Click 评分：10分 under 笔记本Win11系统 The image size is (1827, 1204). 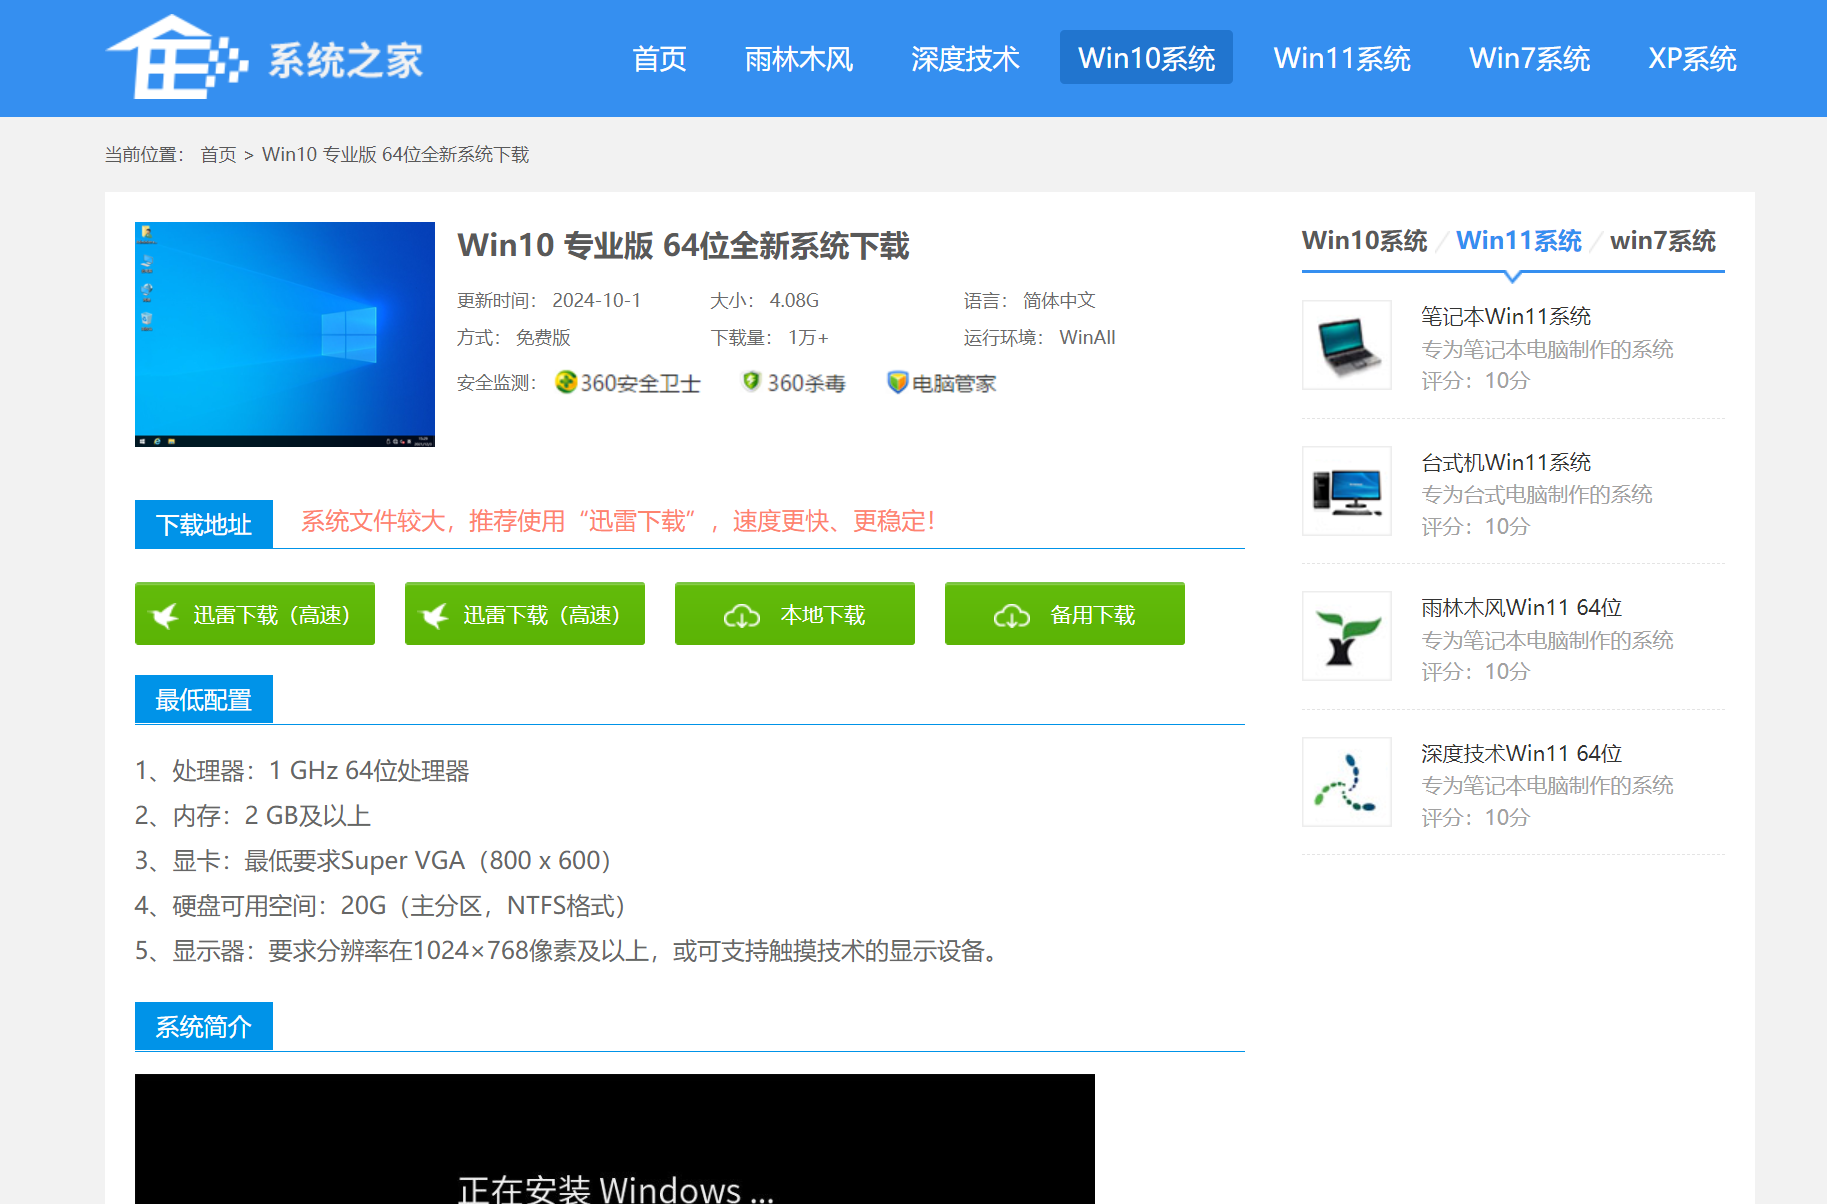point(1475,381)
